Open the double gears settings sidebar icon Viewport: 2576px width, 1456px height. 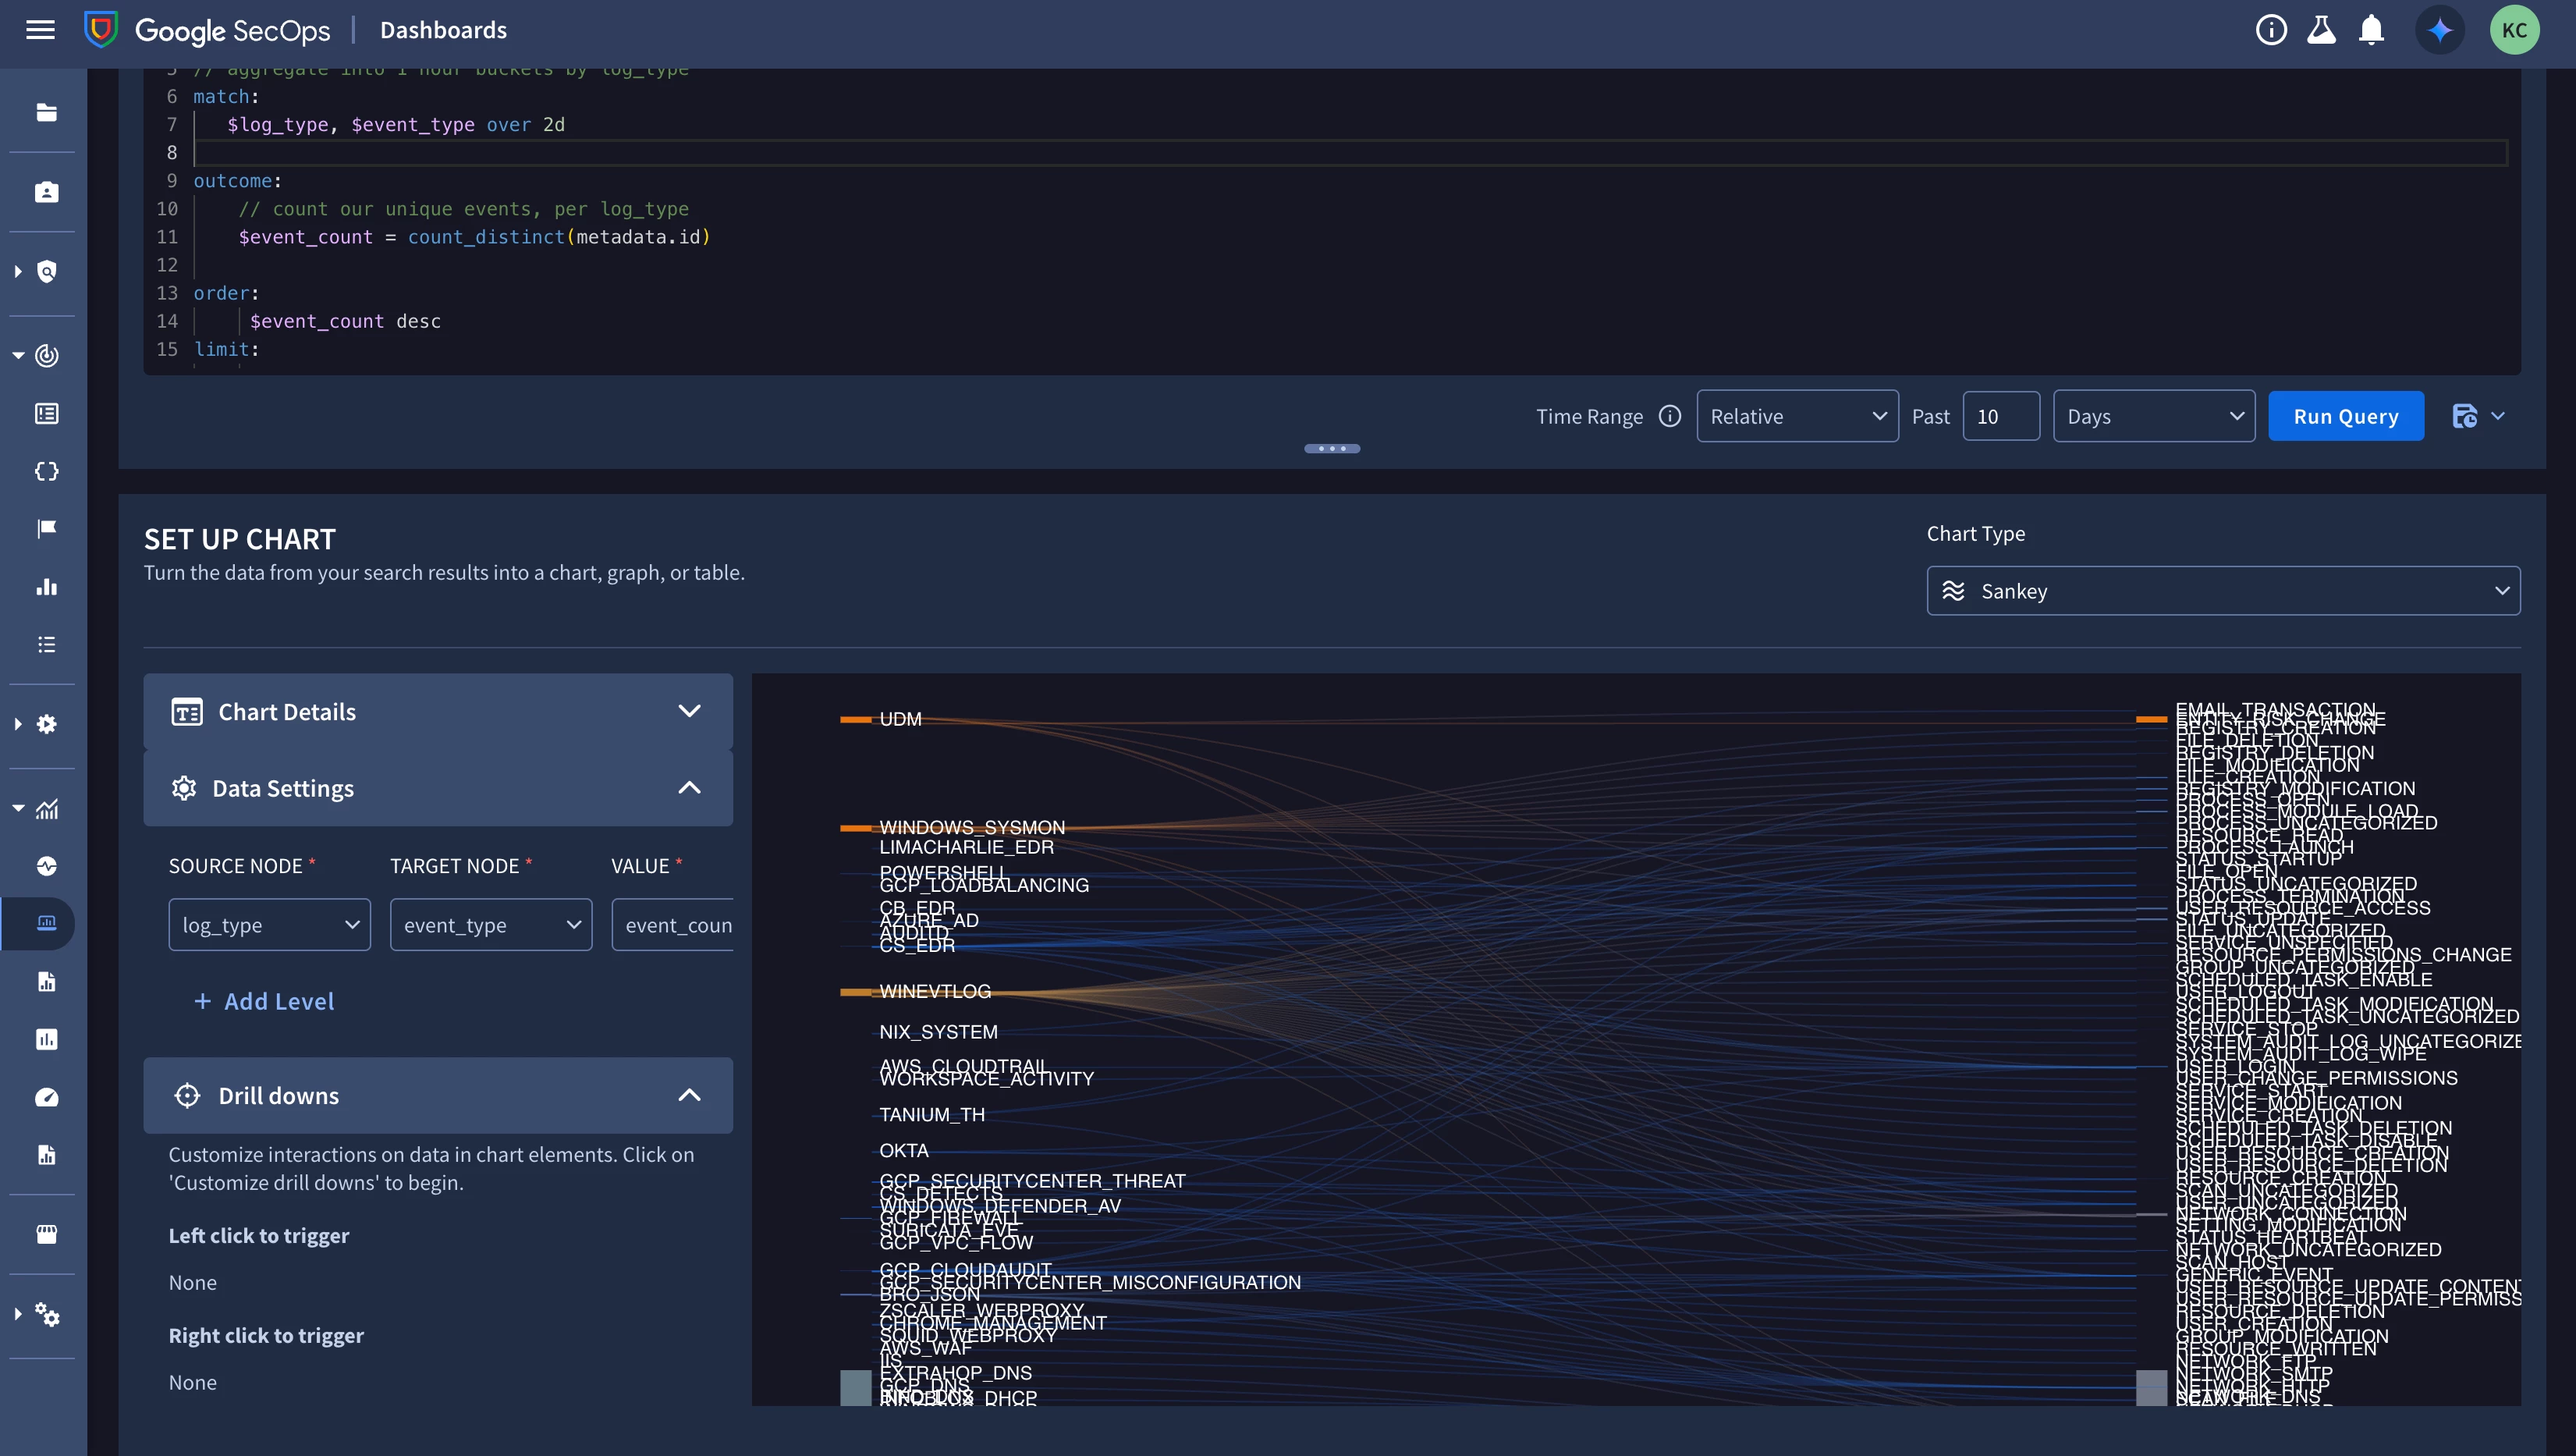point(47,1314)
